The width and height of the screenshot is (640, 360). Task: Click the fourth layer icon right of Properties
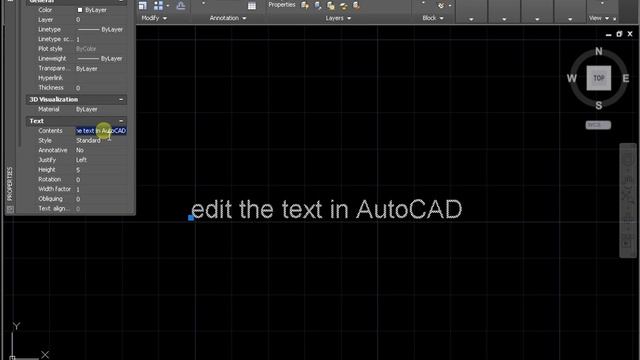click(344, 5)
